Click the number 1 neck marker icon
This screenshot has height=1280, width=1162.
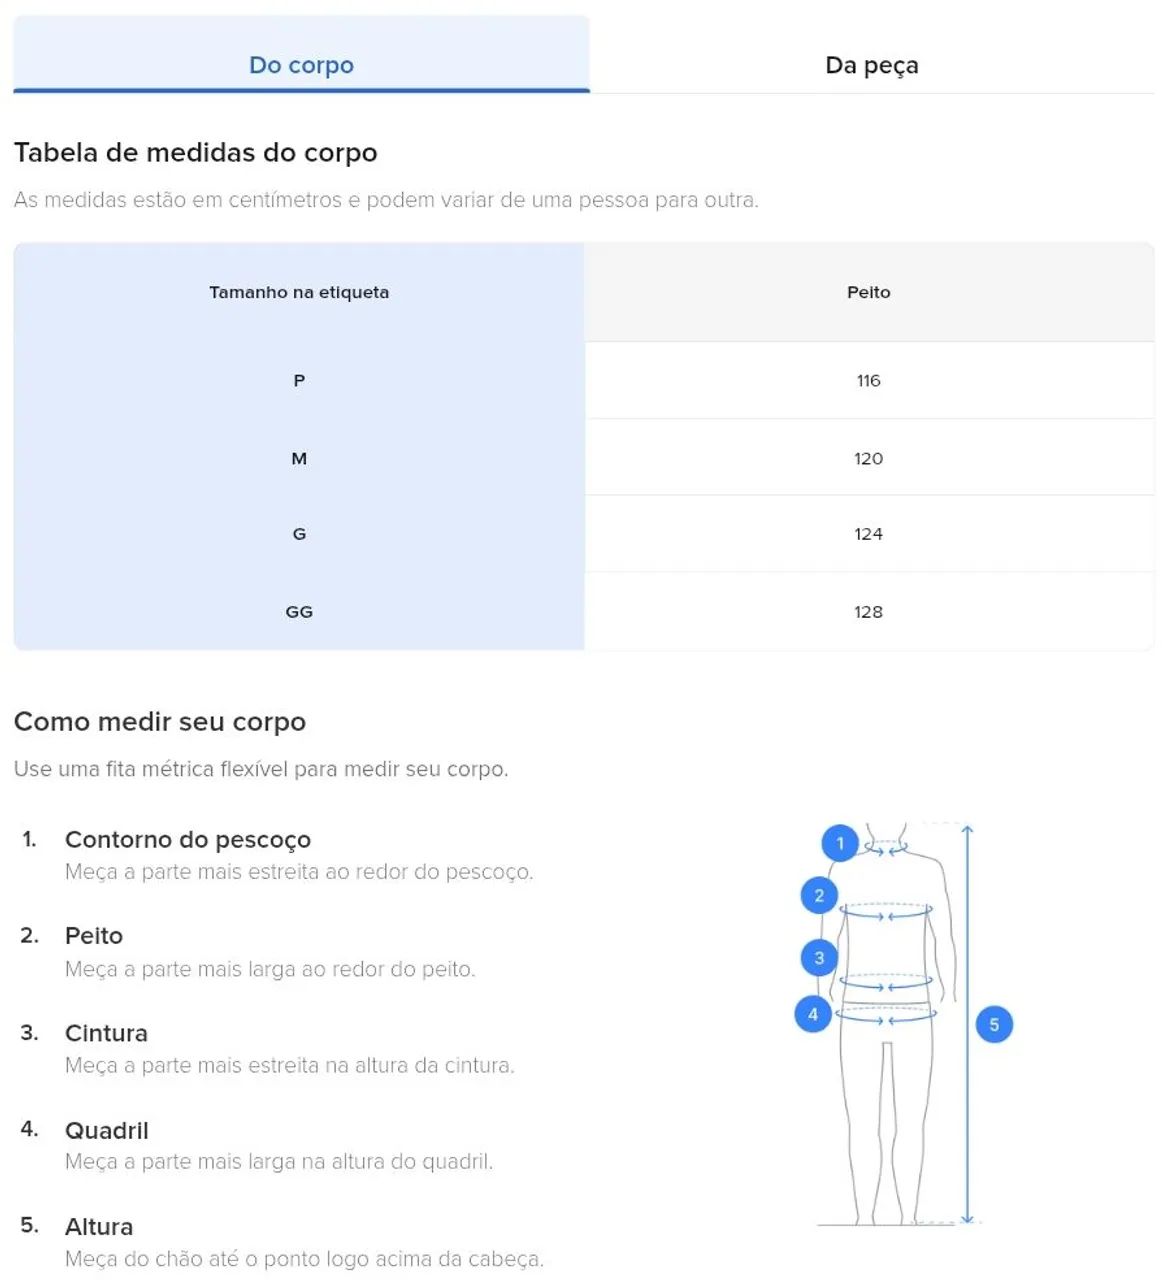840,843
